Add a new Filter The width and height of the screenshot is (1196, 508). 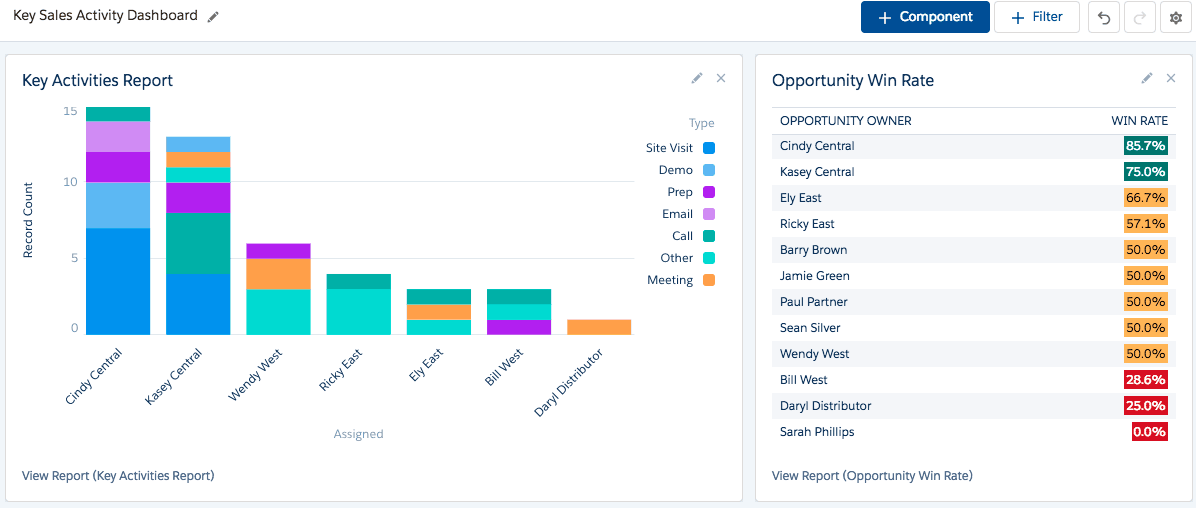[x=1036, y=17]
